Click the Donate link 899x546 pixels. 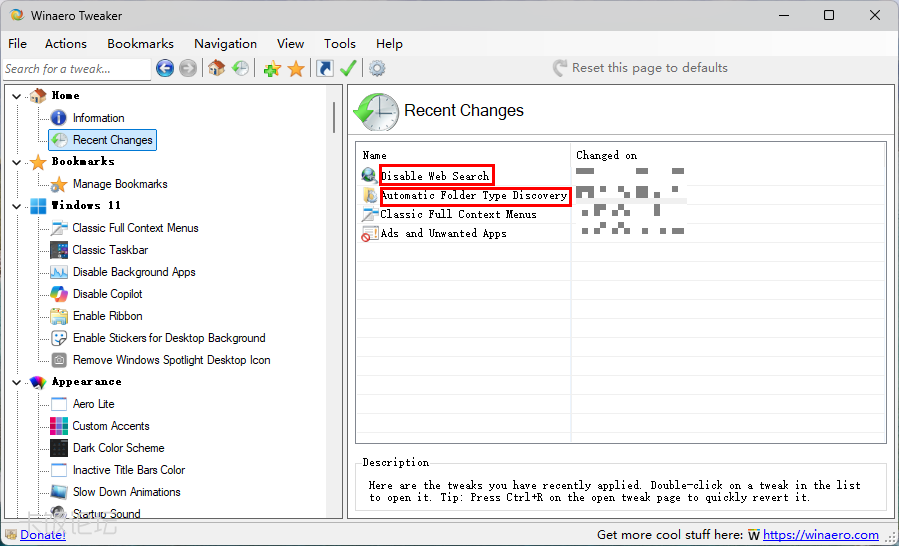42,535
